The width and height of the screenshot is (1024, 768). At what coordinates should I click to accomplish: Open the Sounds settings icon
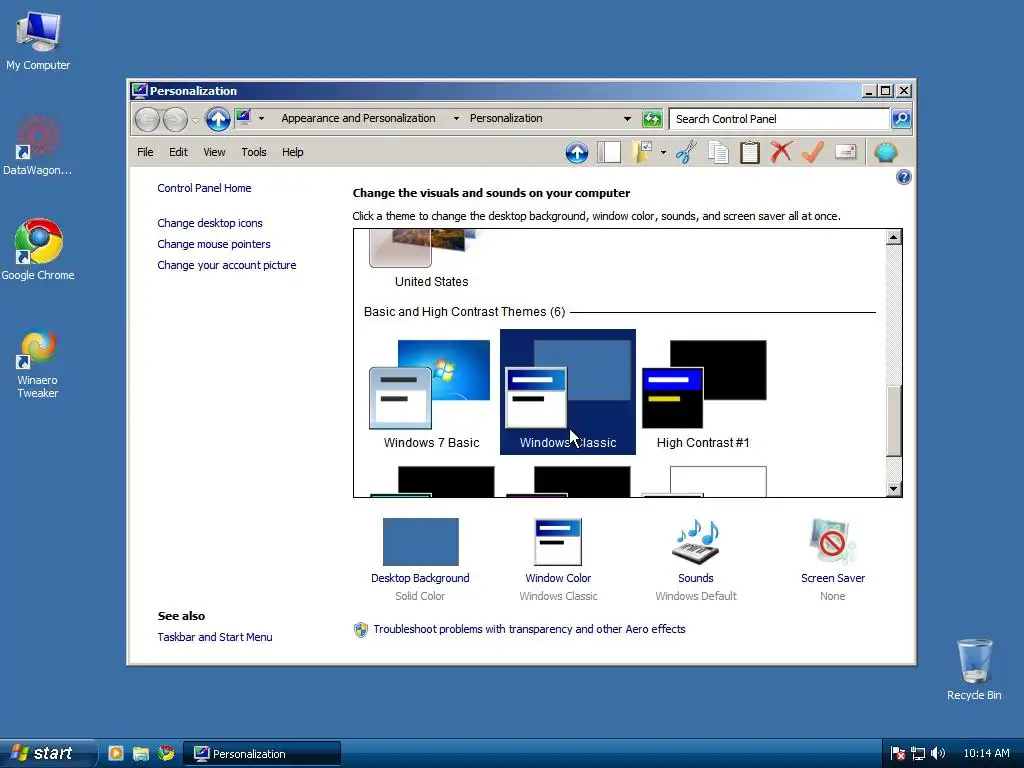click(x=696, y=542)
